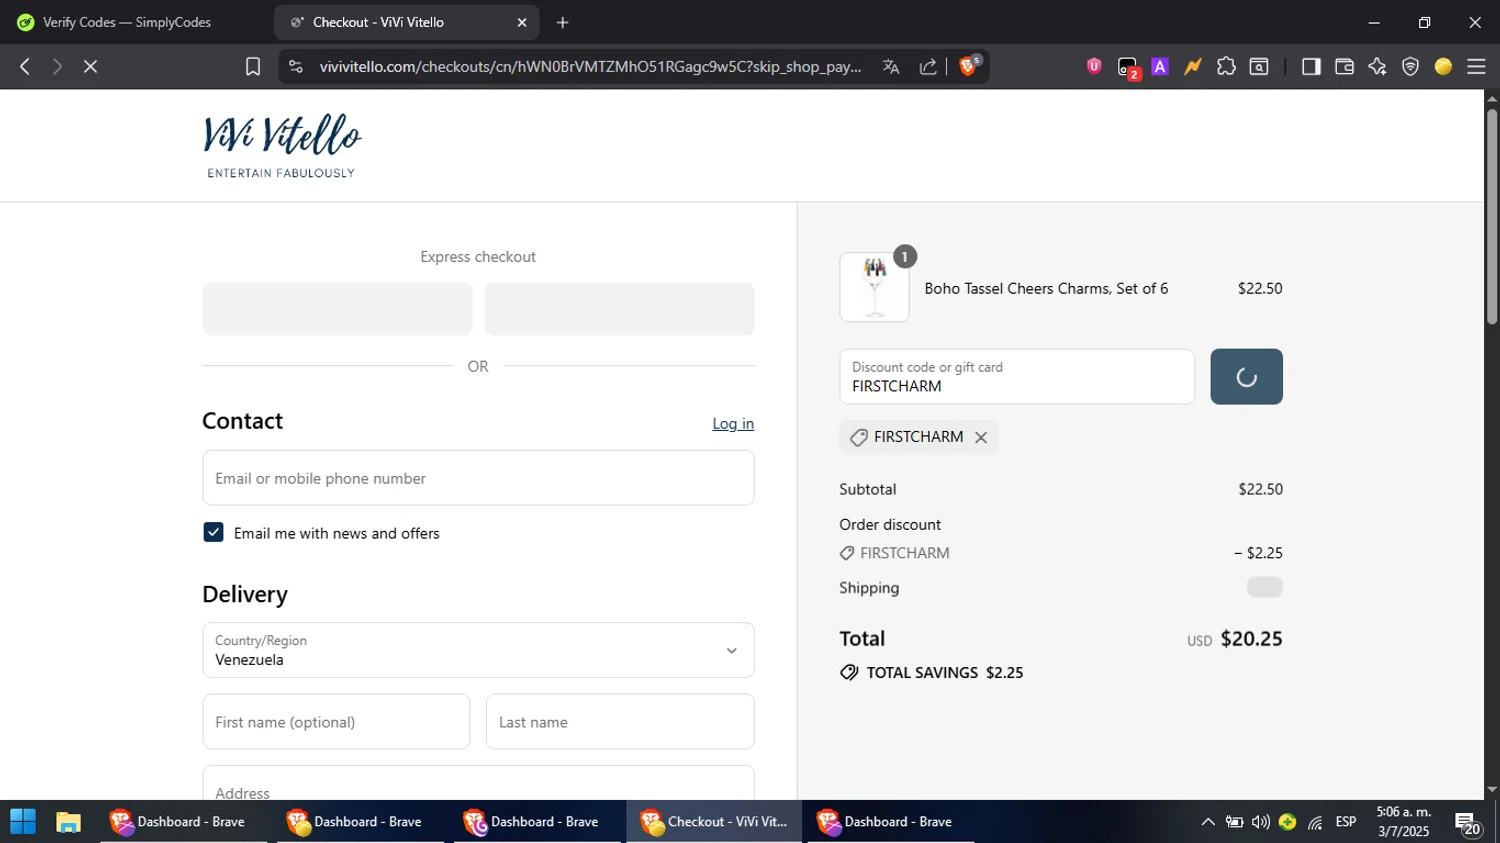
Task: Open Brave Shields lion icon
Action: click(x=968, y=66)
